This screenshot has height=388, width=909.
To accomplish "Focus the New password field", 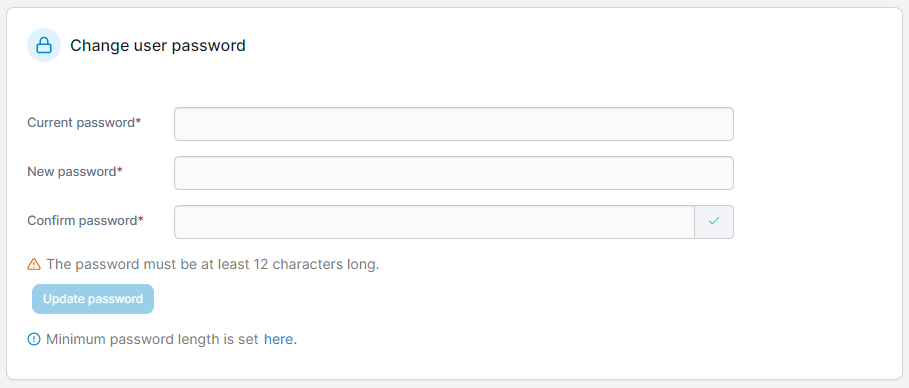I will tap(454, 173).
